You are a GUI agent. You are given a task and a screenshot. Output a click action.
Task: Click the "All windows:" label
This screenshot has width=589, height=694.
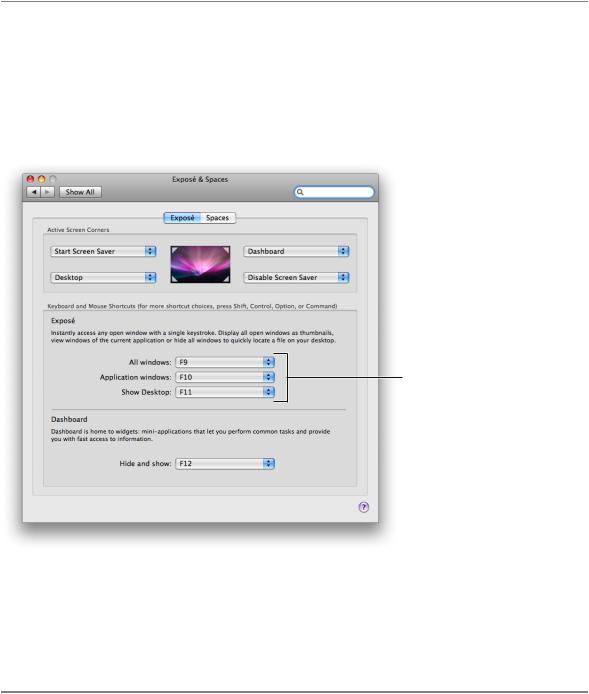pyautogui.click(x=150, y=362)
